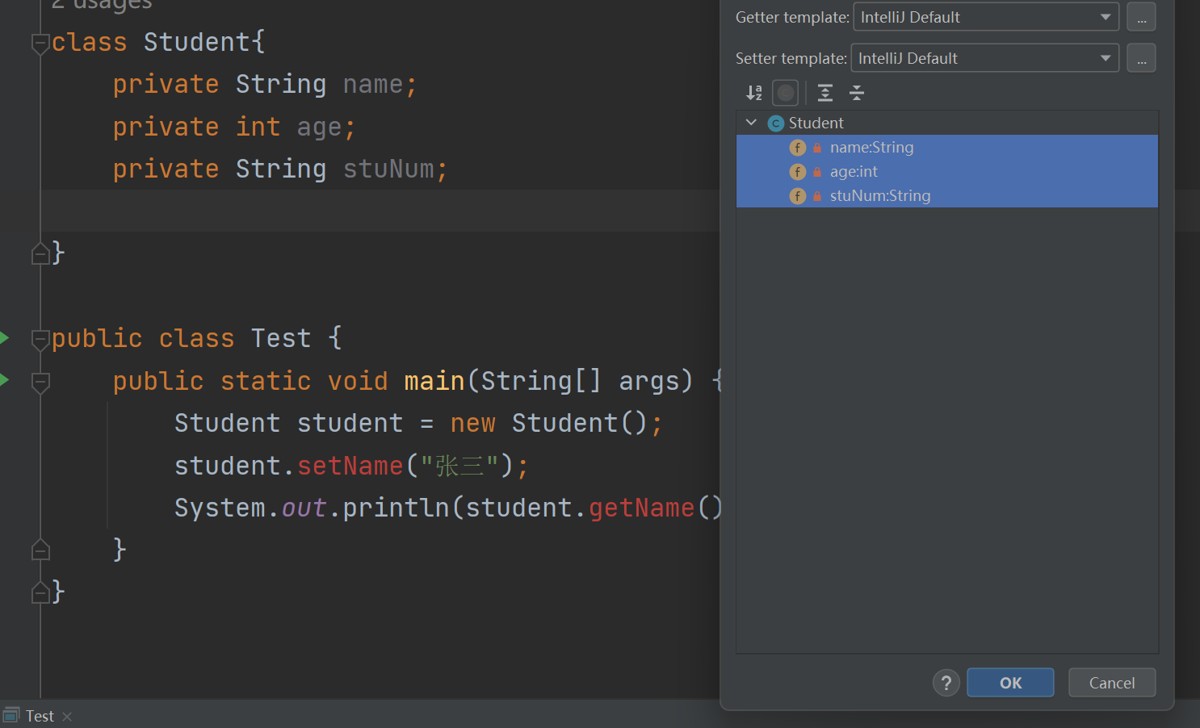Click the expand all icon
The image size is (1200, 728).
(x=825, y=93)
